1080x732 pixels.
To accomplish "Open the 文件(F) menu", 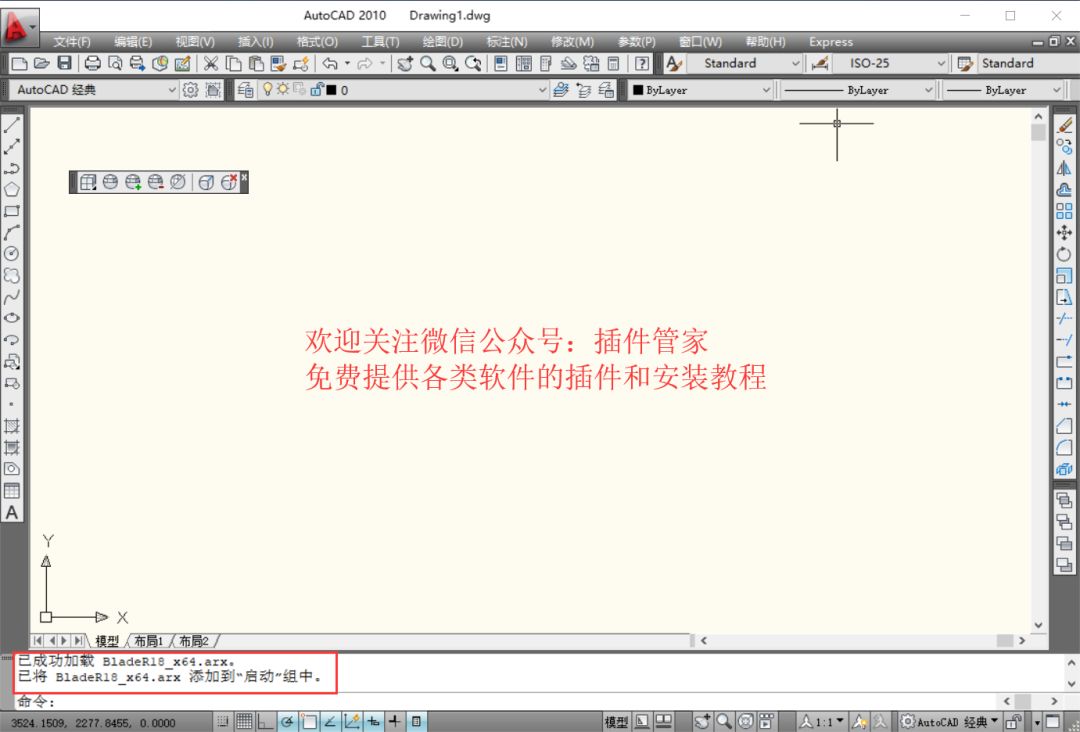I will (x=72, y=42).
